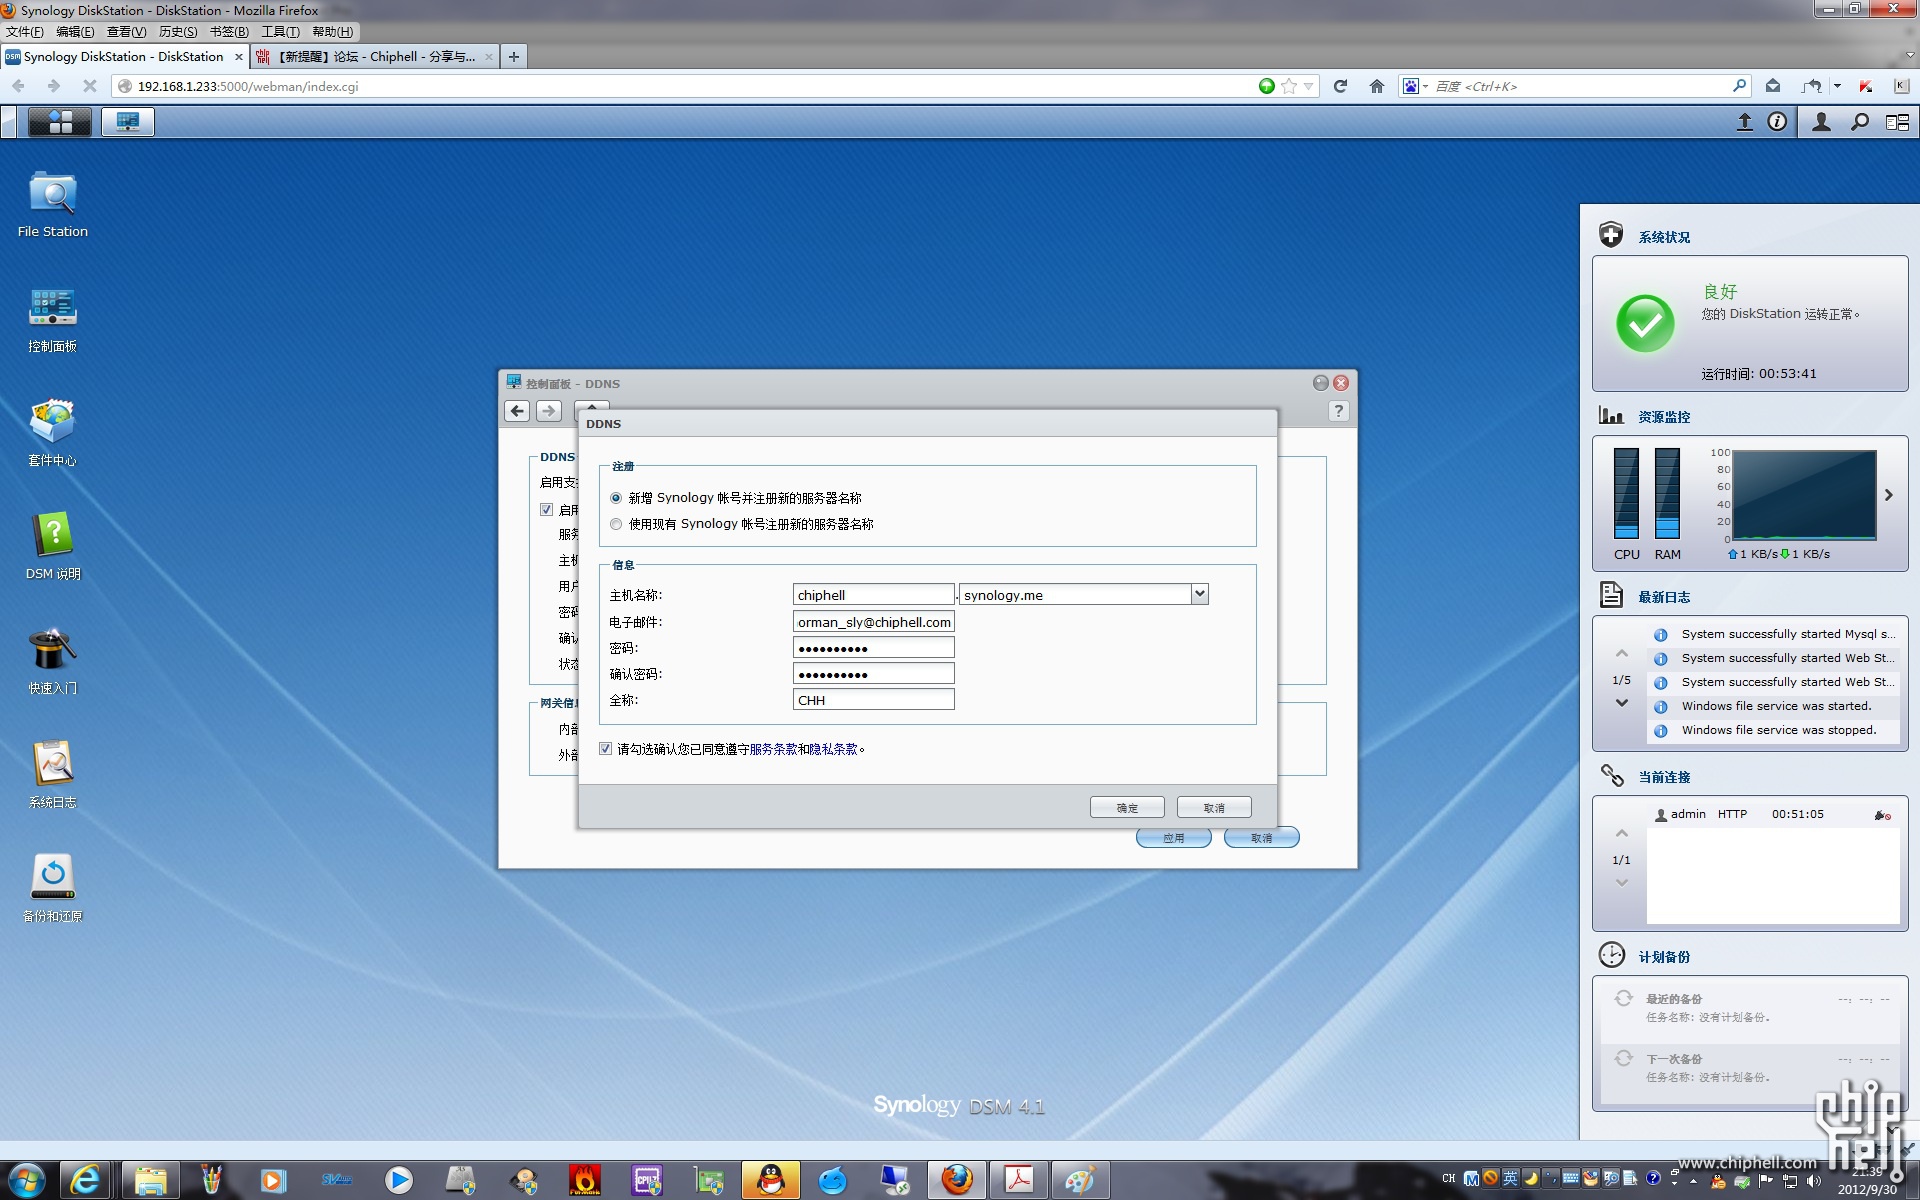The width and height of the screenshot is (1920, 1200).
Task: Open the File Station desktop icon
Action: (x=53, y=205)
